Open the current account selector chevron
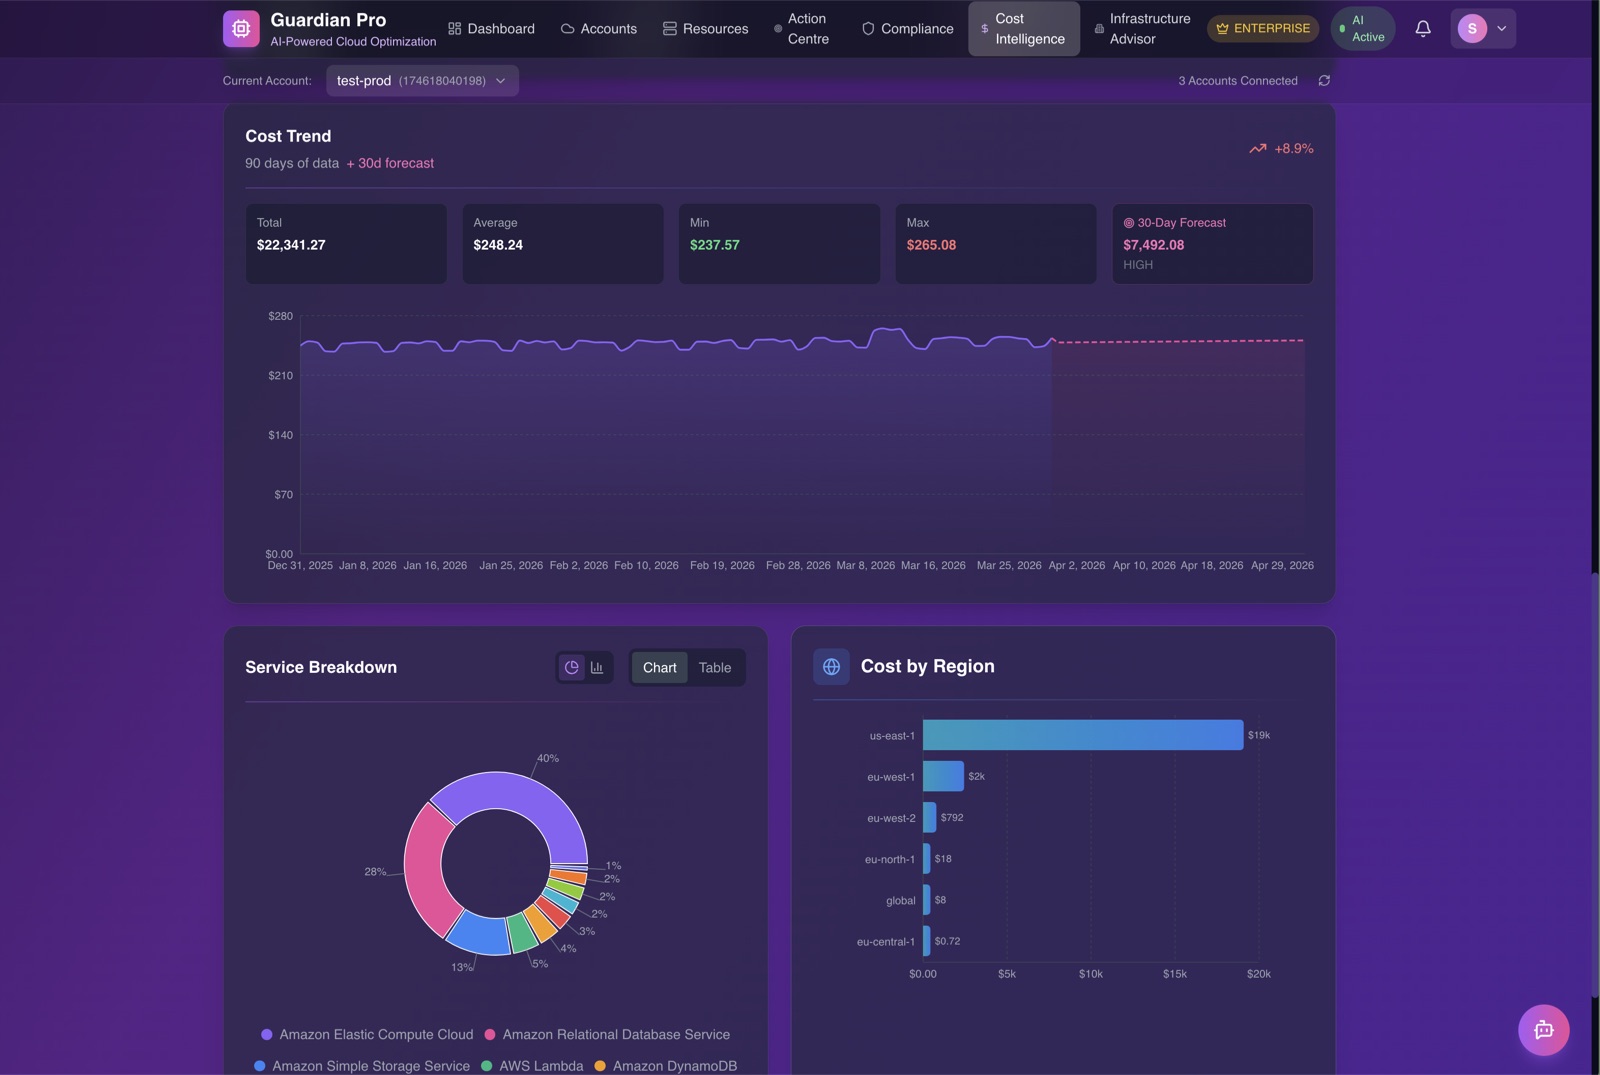Image resolution: width=1600 pixels, height=1075 pixels. pyautogui.click(x=503, y=80)
